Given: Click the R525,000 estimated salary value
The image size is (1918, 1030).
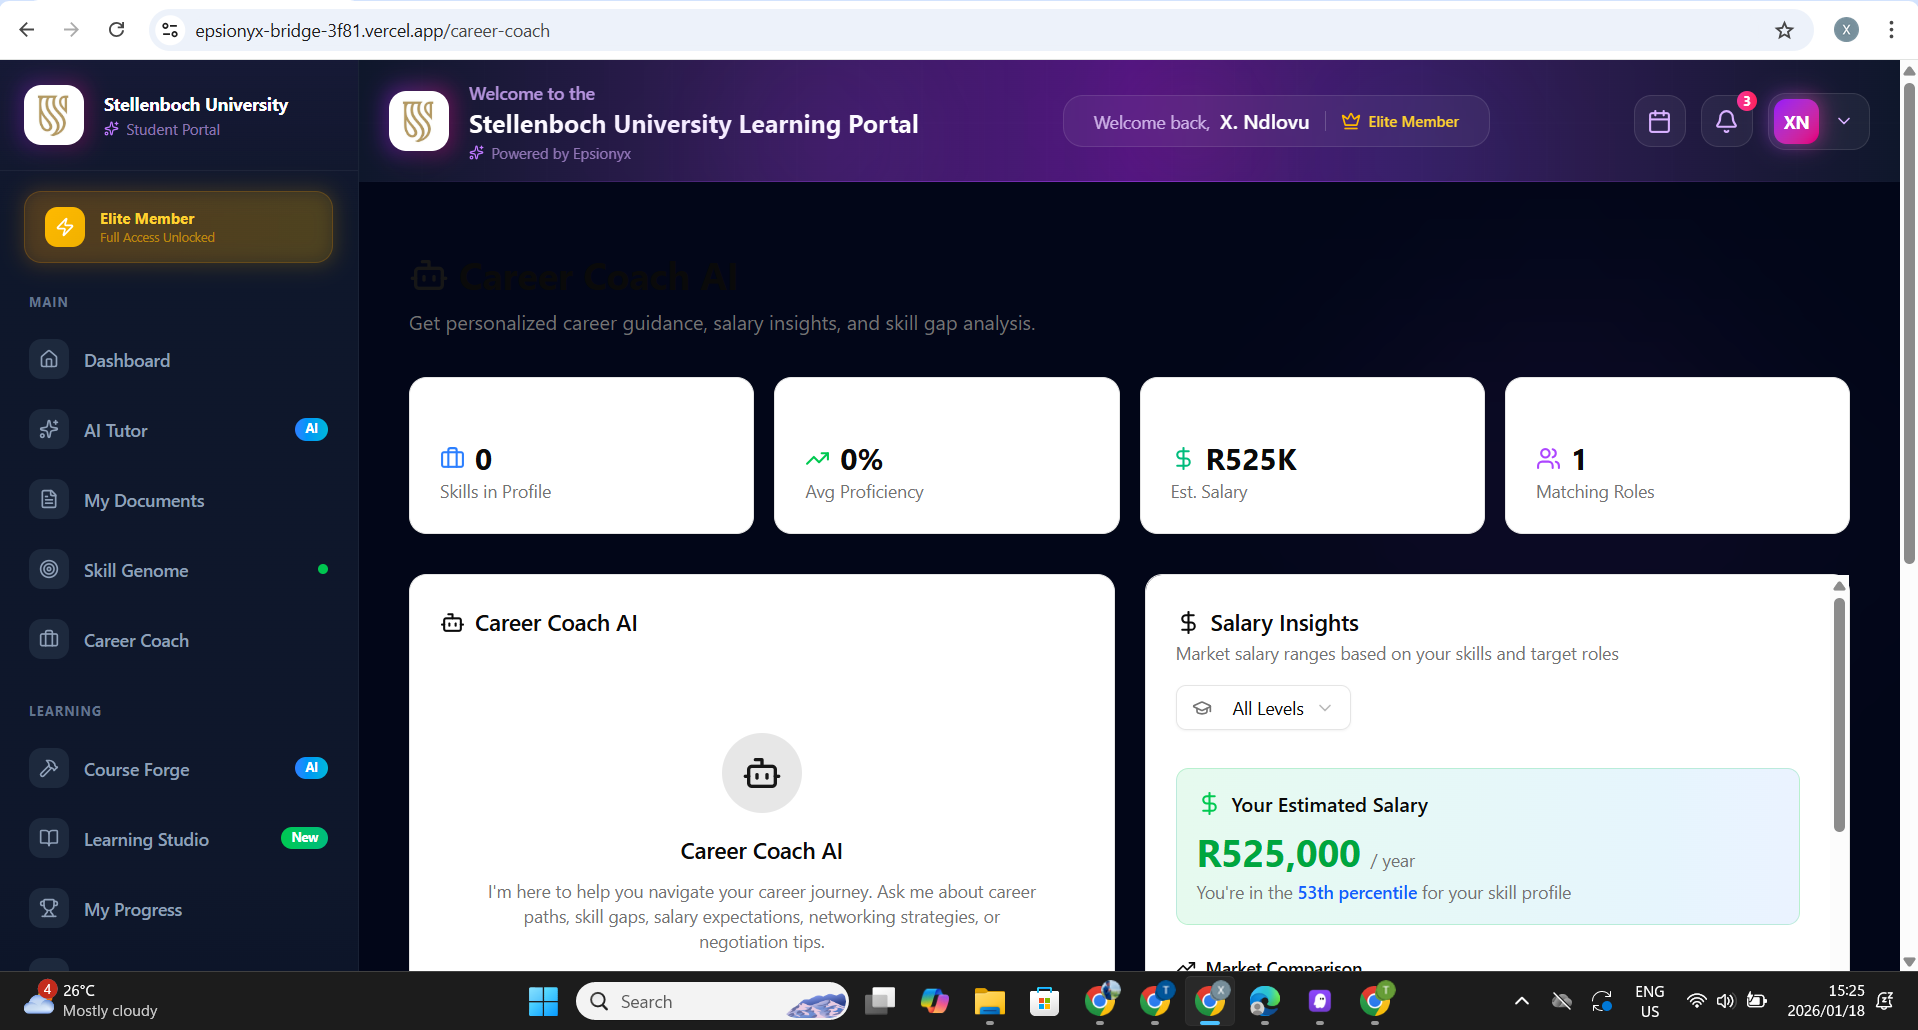Looking at the screenshot, I should click(x=1279, y=854).
